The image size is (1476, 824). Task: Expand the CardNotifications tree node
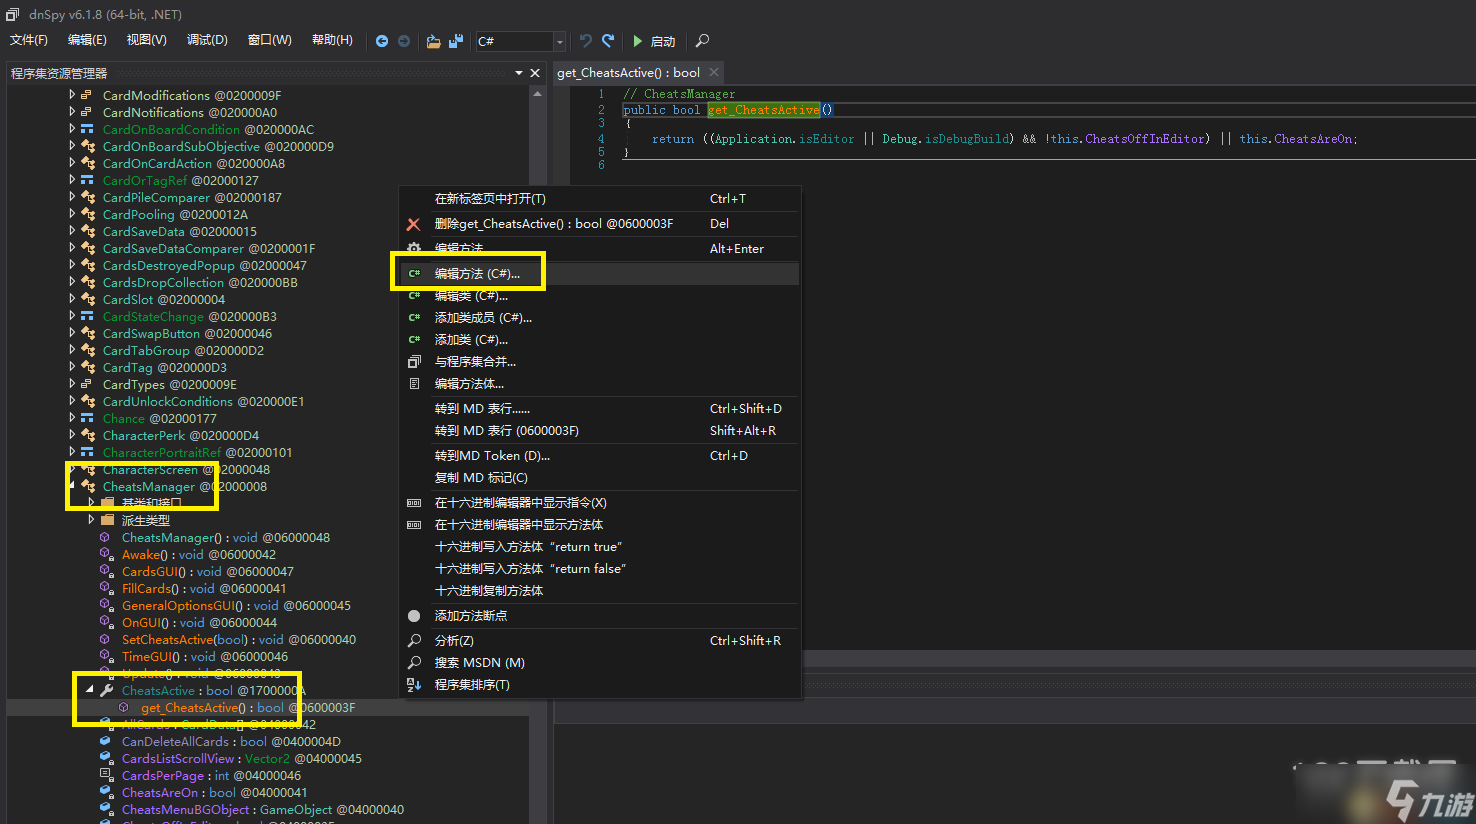coord(72,112)
